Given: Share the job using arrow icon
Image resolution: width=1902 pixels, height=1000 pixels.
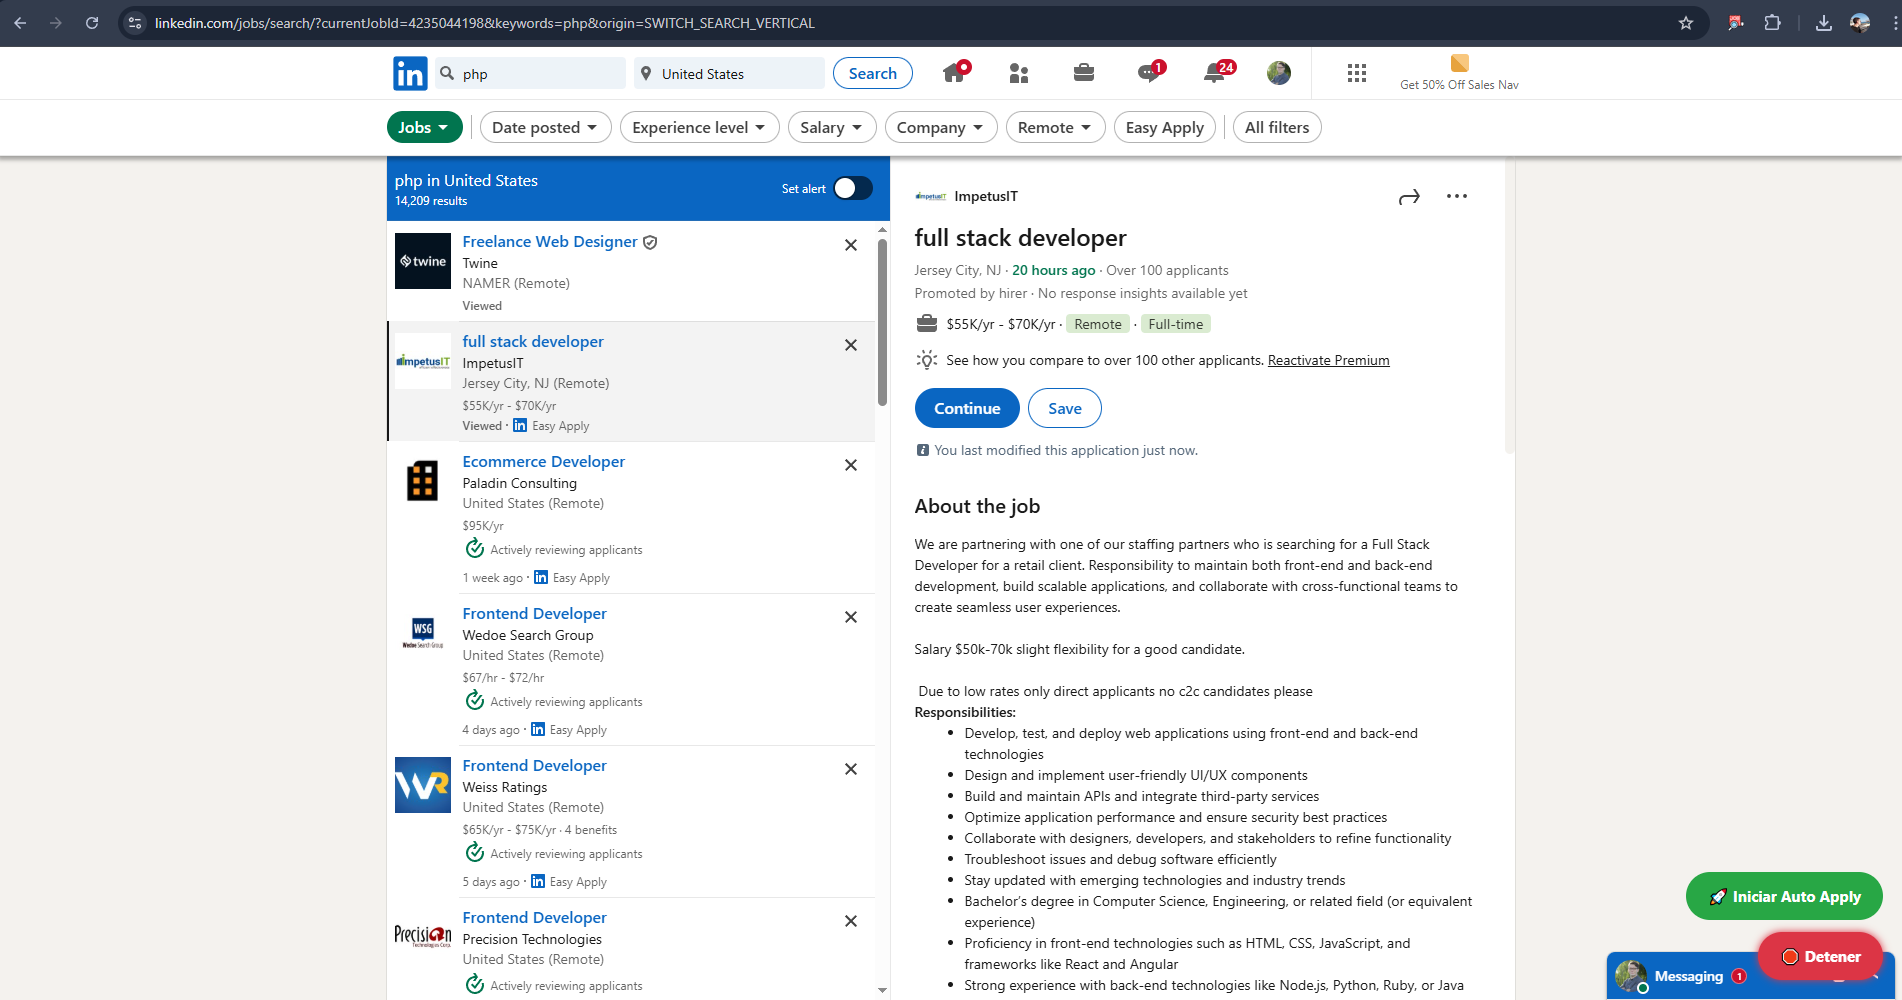Looking at the screenshot, I should coord(1409,197).
